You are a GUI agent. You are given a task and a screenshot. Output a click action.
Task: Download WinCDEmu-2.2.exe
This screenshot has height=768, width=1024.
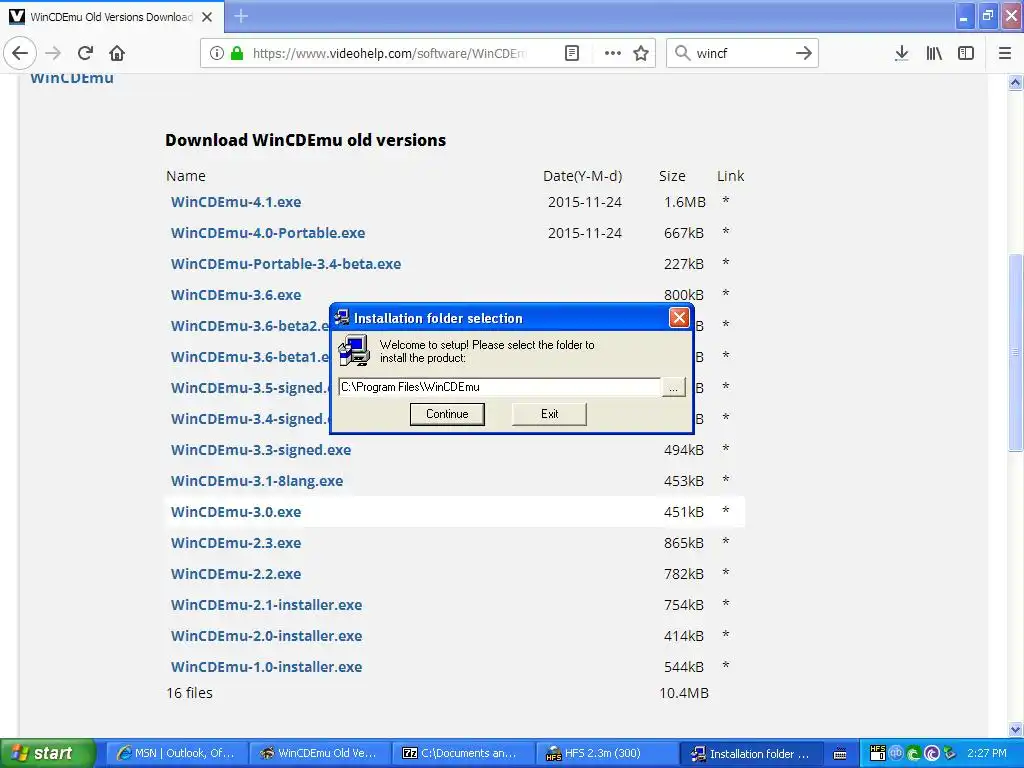click(236, 574)
